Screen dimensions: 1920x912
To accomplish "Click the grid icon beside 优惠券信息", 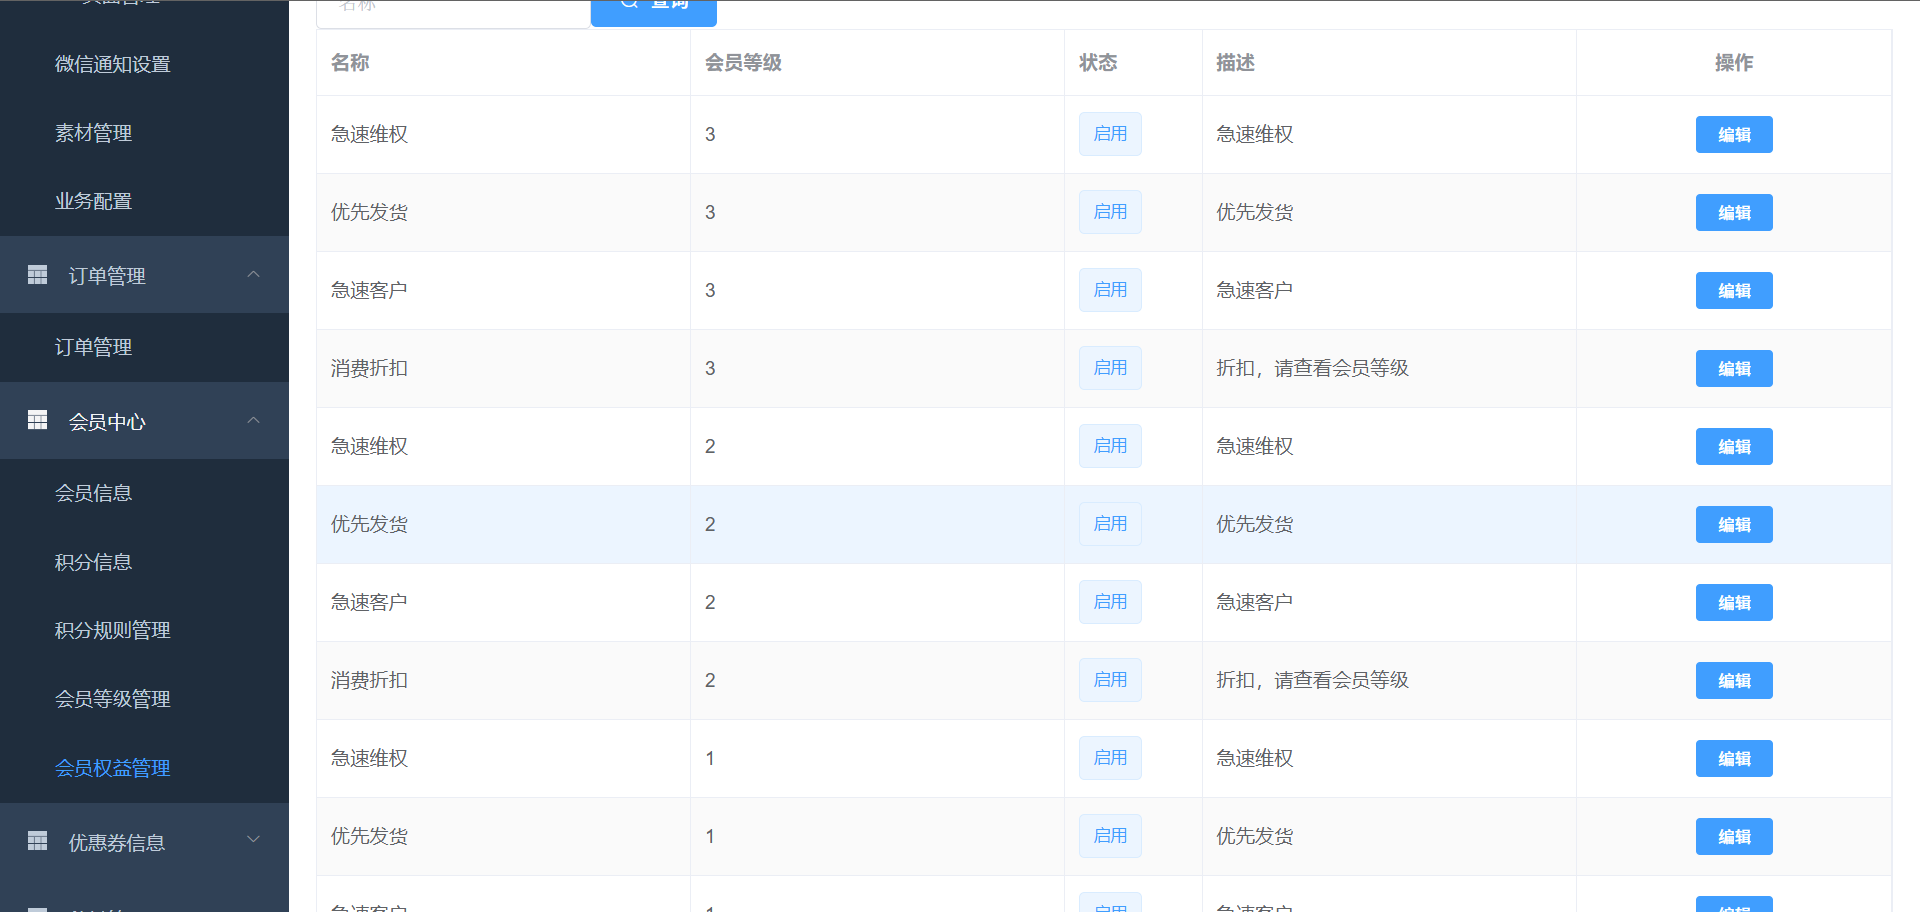I will pos(38,841).
